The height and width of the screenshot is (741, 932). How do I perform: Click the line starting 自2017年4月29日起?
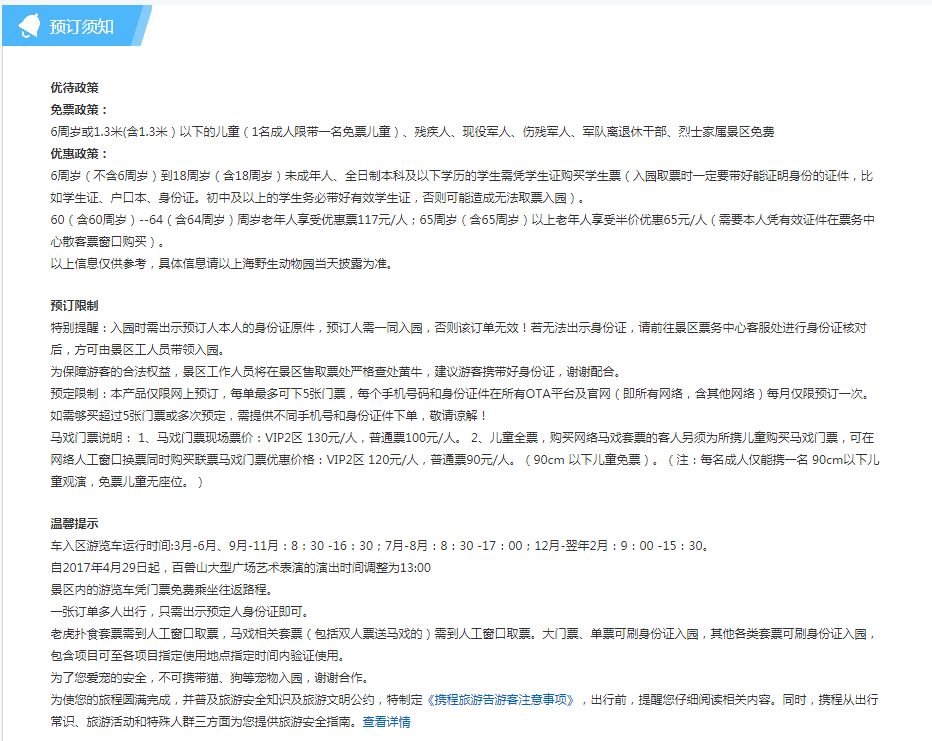pos(240,567)
